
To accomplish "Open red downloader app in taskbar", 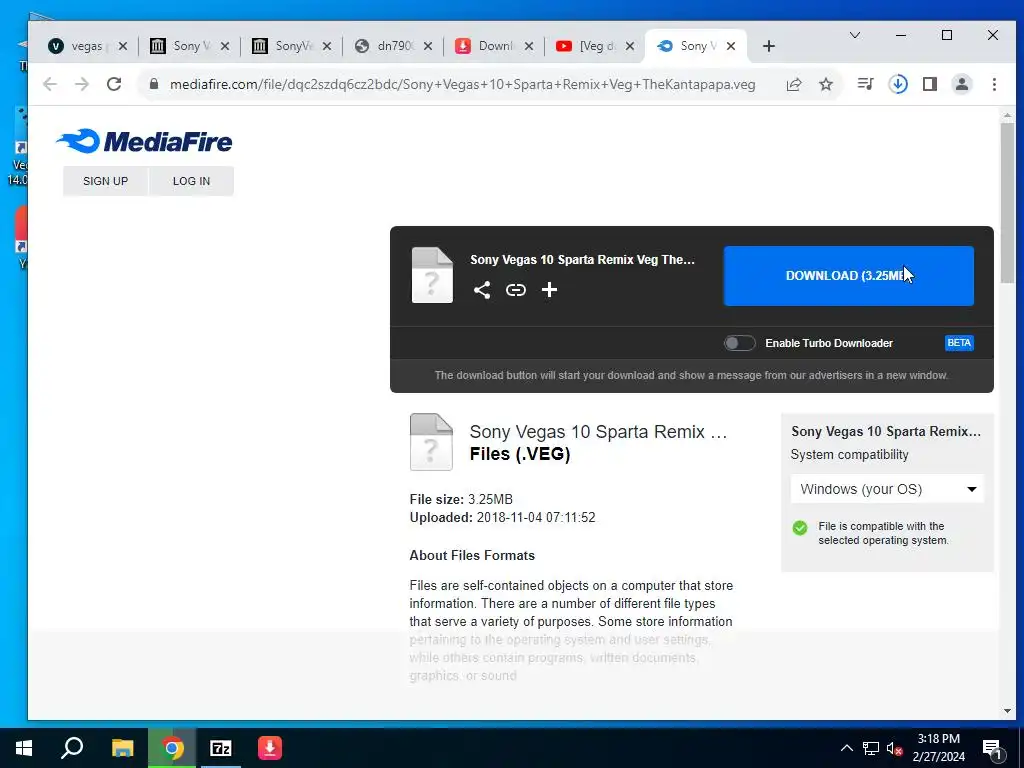I will [270, 748].
